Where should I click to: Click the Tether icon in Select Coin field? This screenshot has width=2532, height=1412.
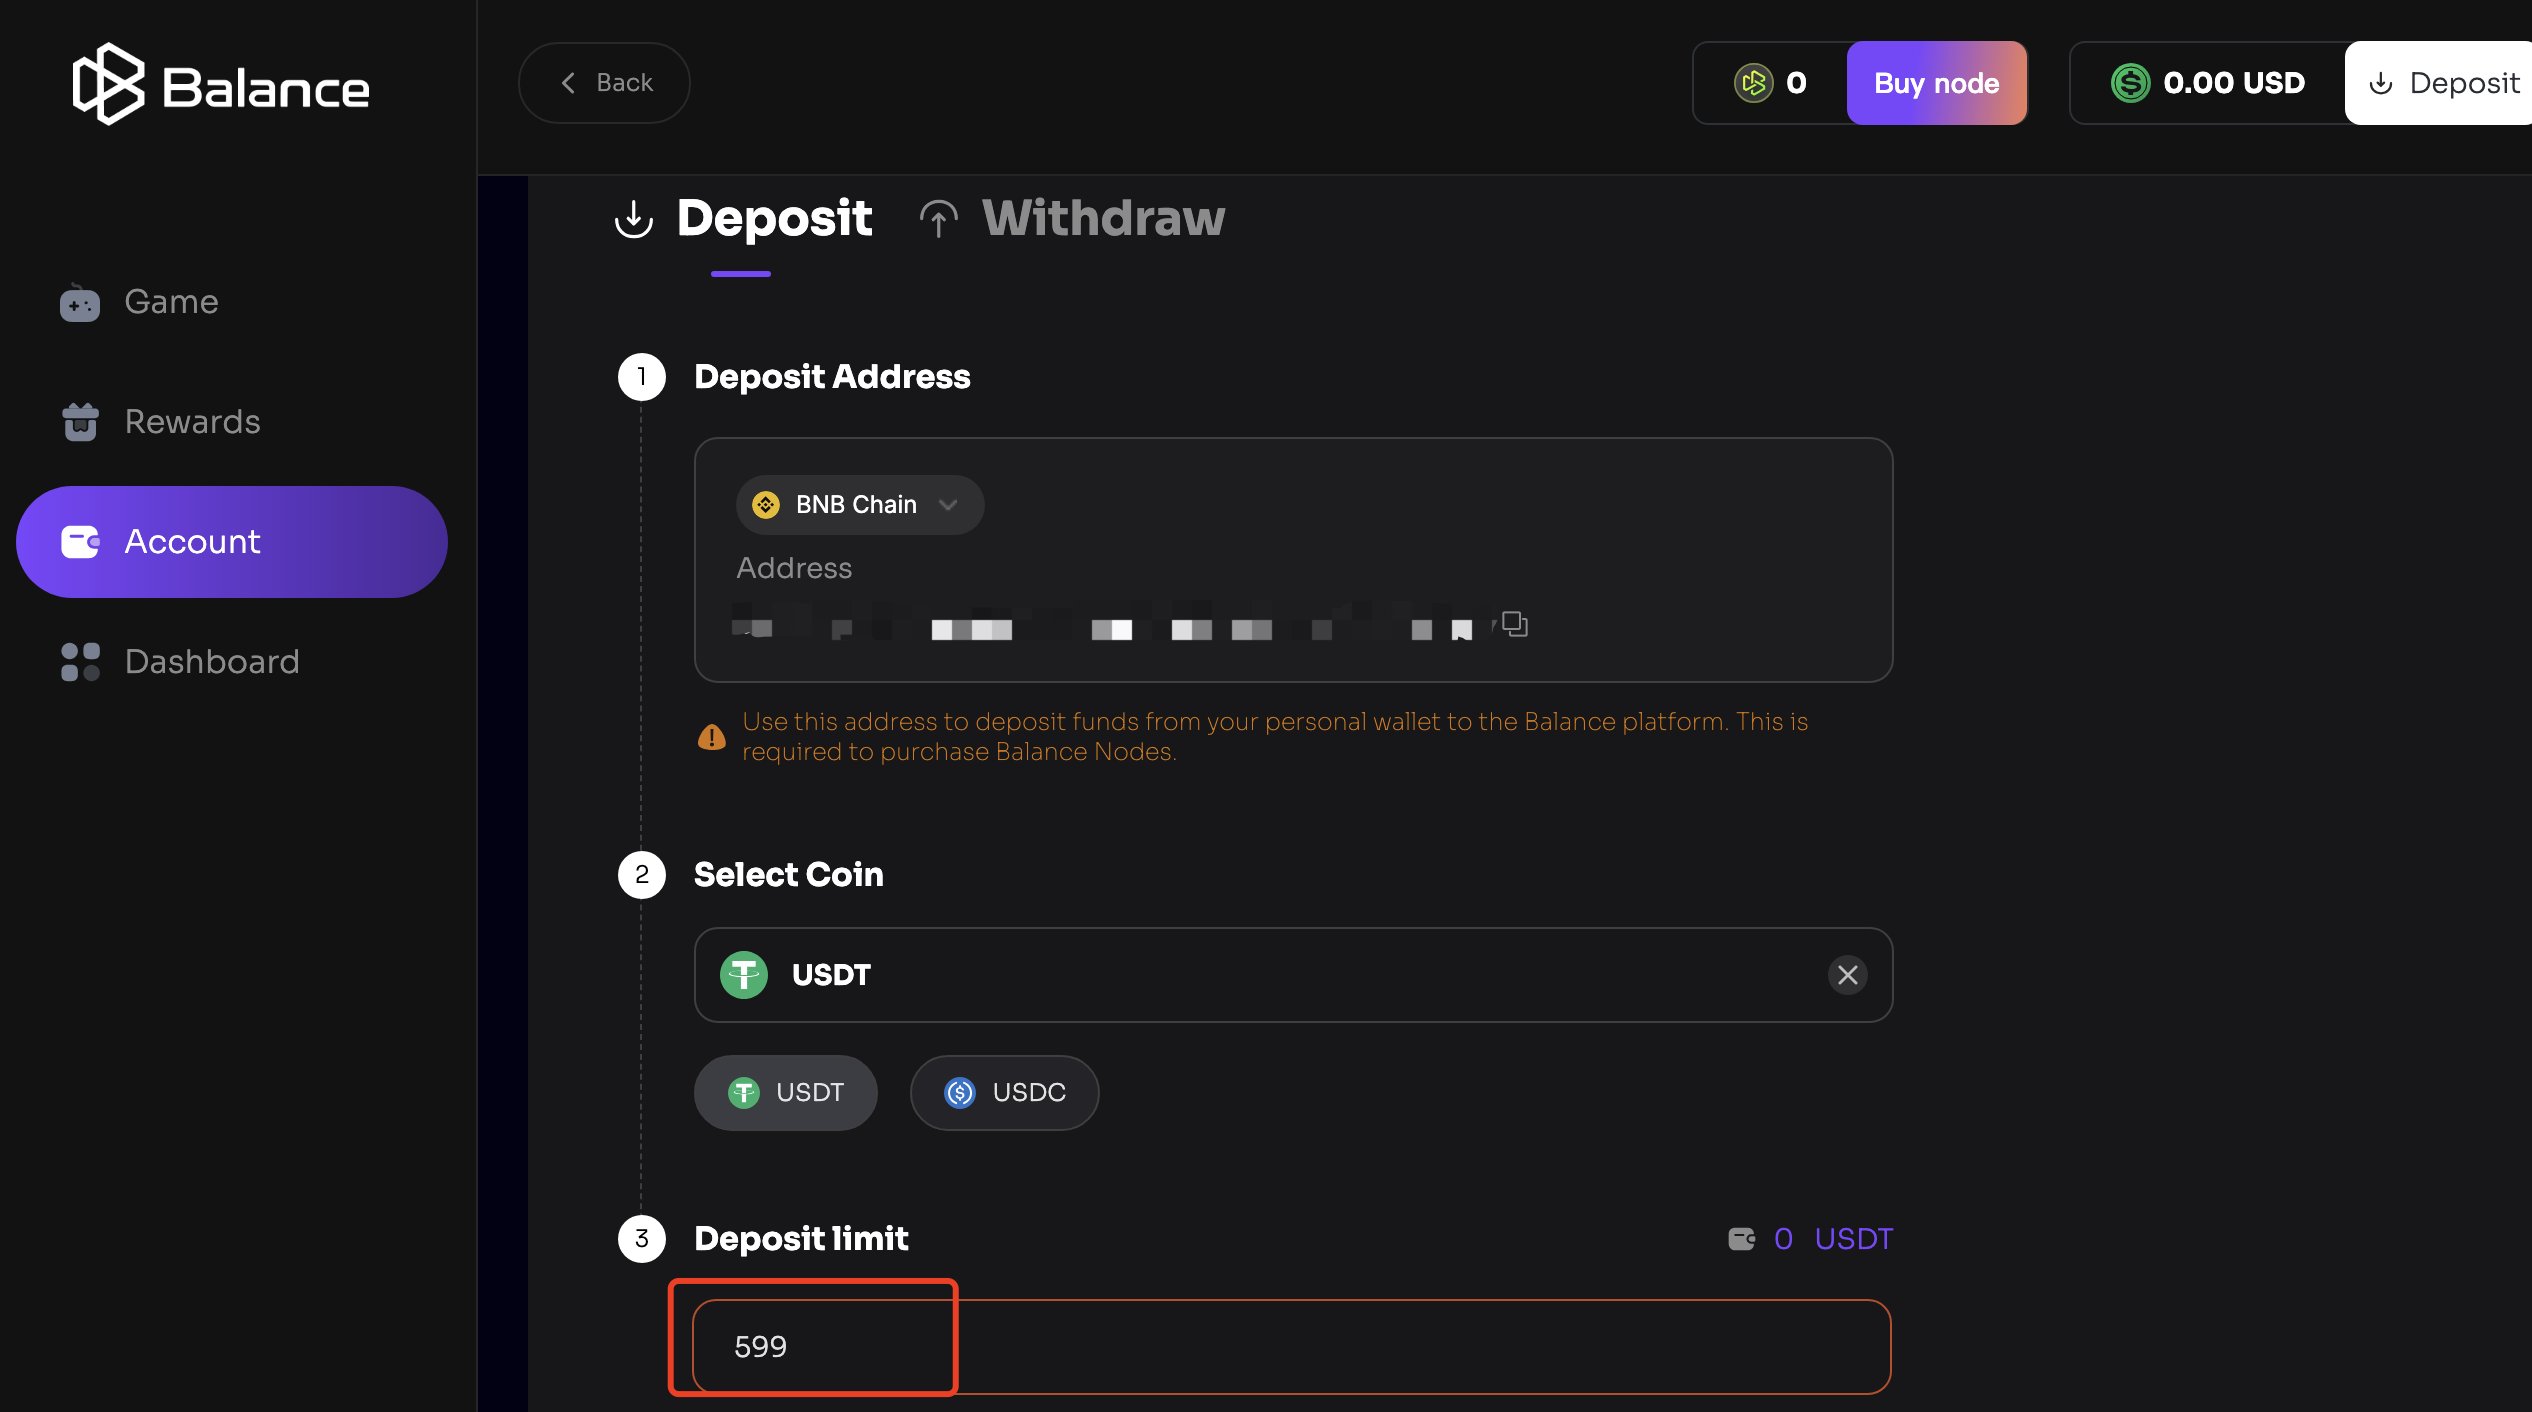[x=743, y=975]
